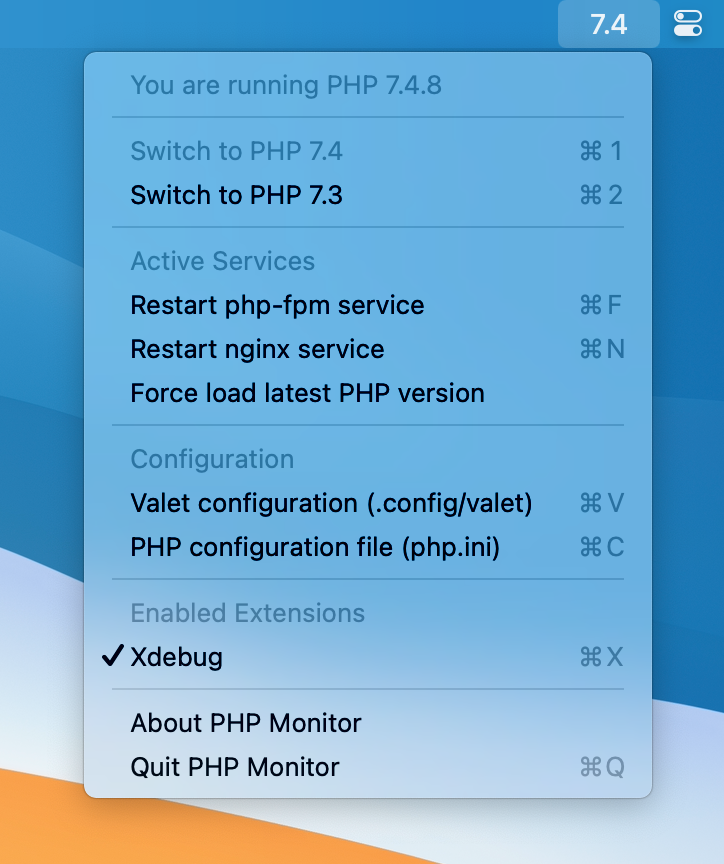The image size is (724, 864).
Task: Click 'You are running PHP 7.4.8' status text
Action: tap(286, 85)
